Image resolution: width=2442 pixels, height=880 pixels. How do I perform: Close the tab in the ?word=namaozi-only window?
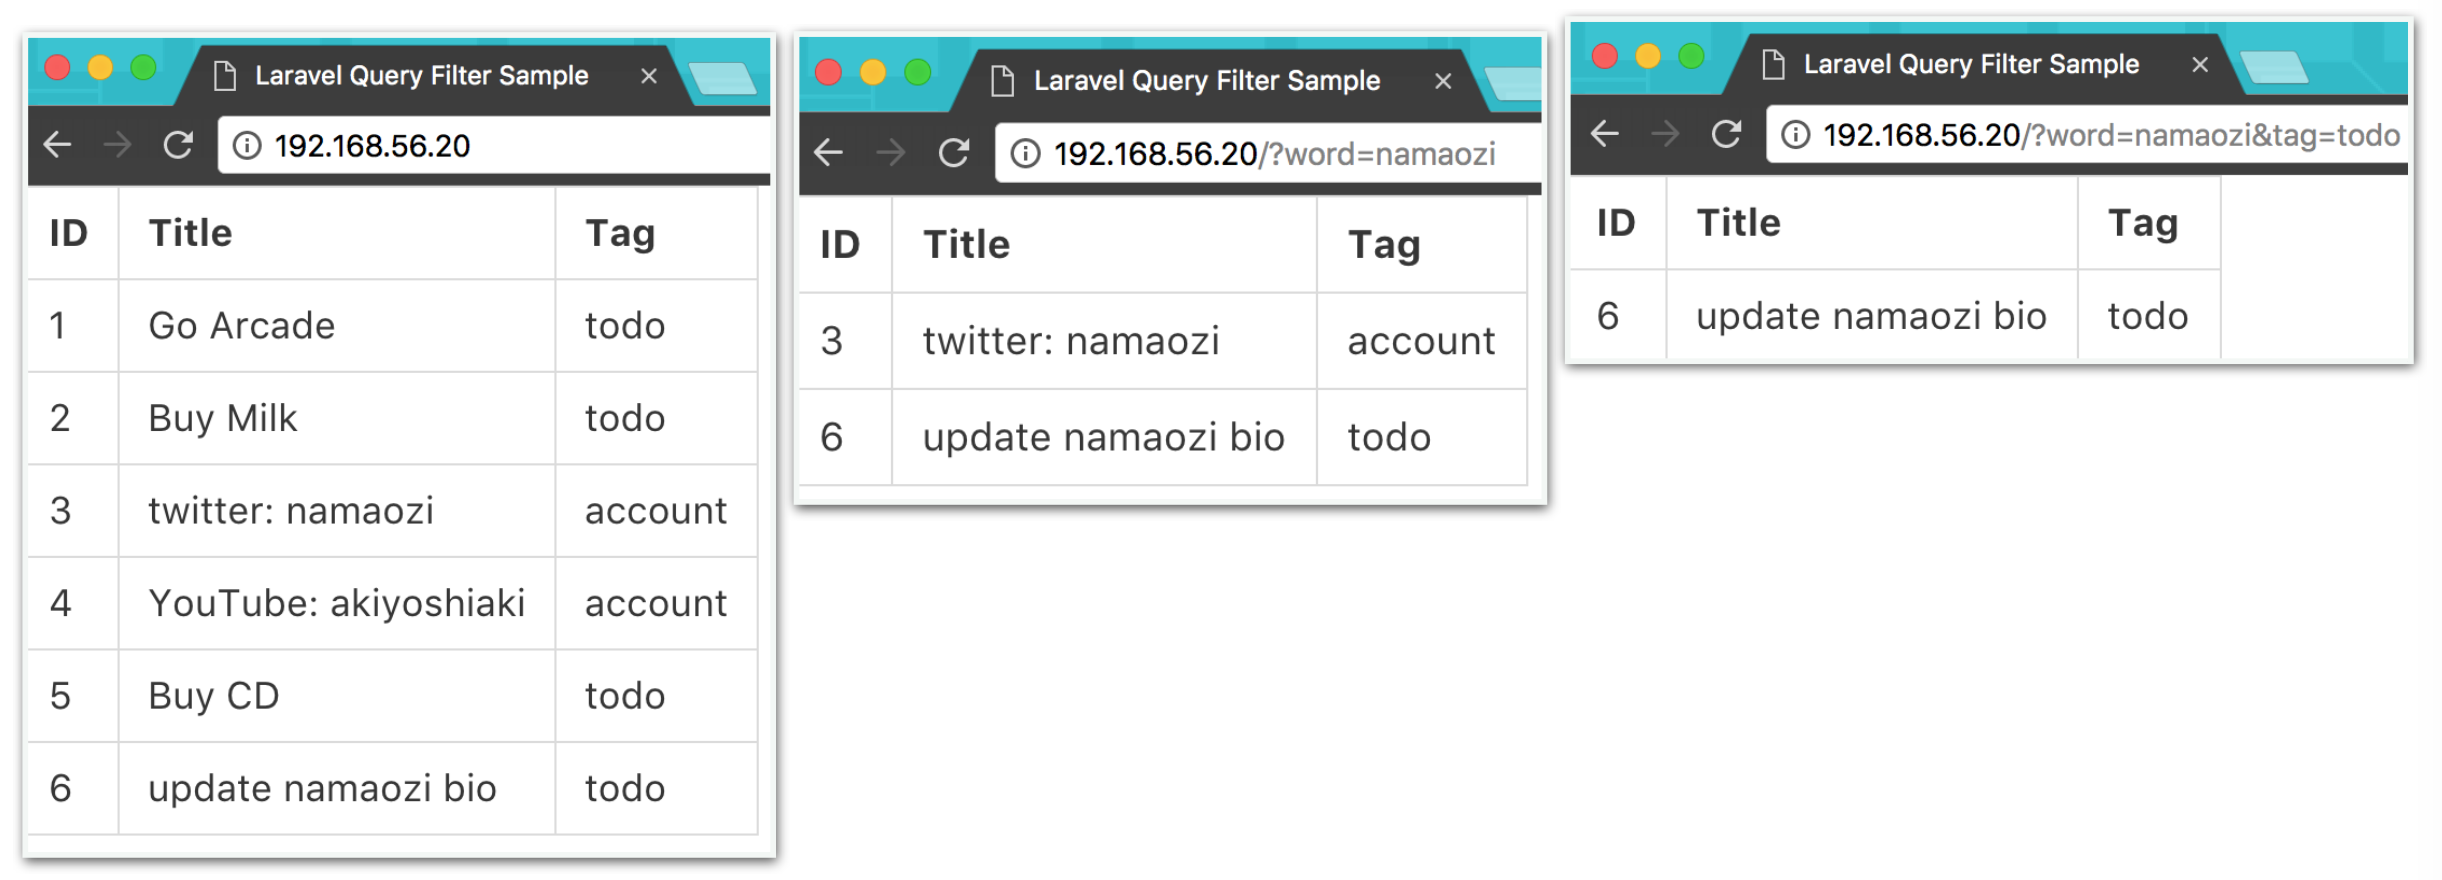click(x=1443, y=81)
